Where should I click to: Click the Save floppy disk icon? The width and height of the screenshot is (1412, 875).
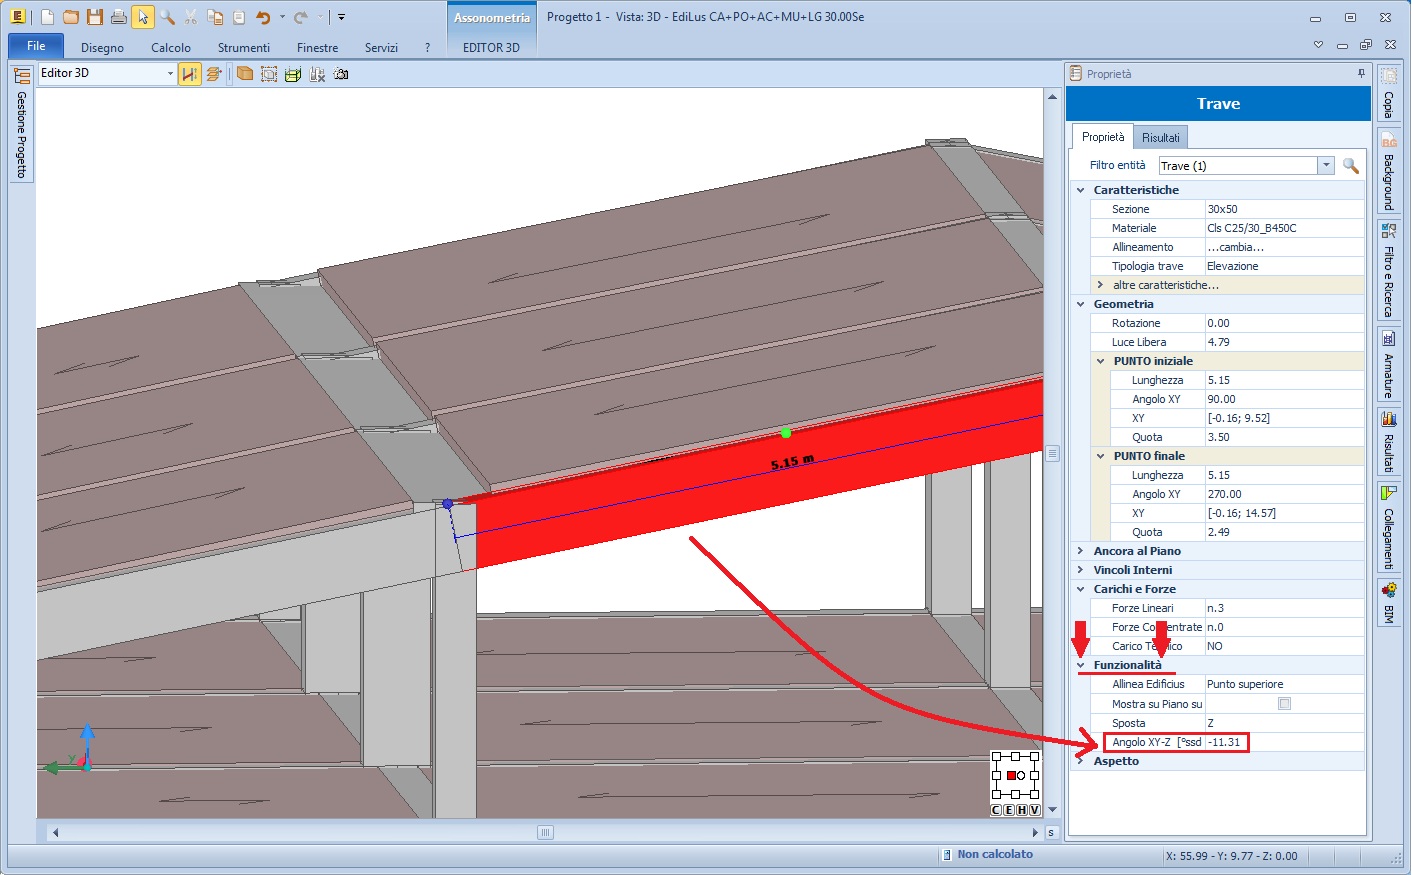click(x=95, y=17)
